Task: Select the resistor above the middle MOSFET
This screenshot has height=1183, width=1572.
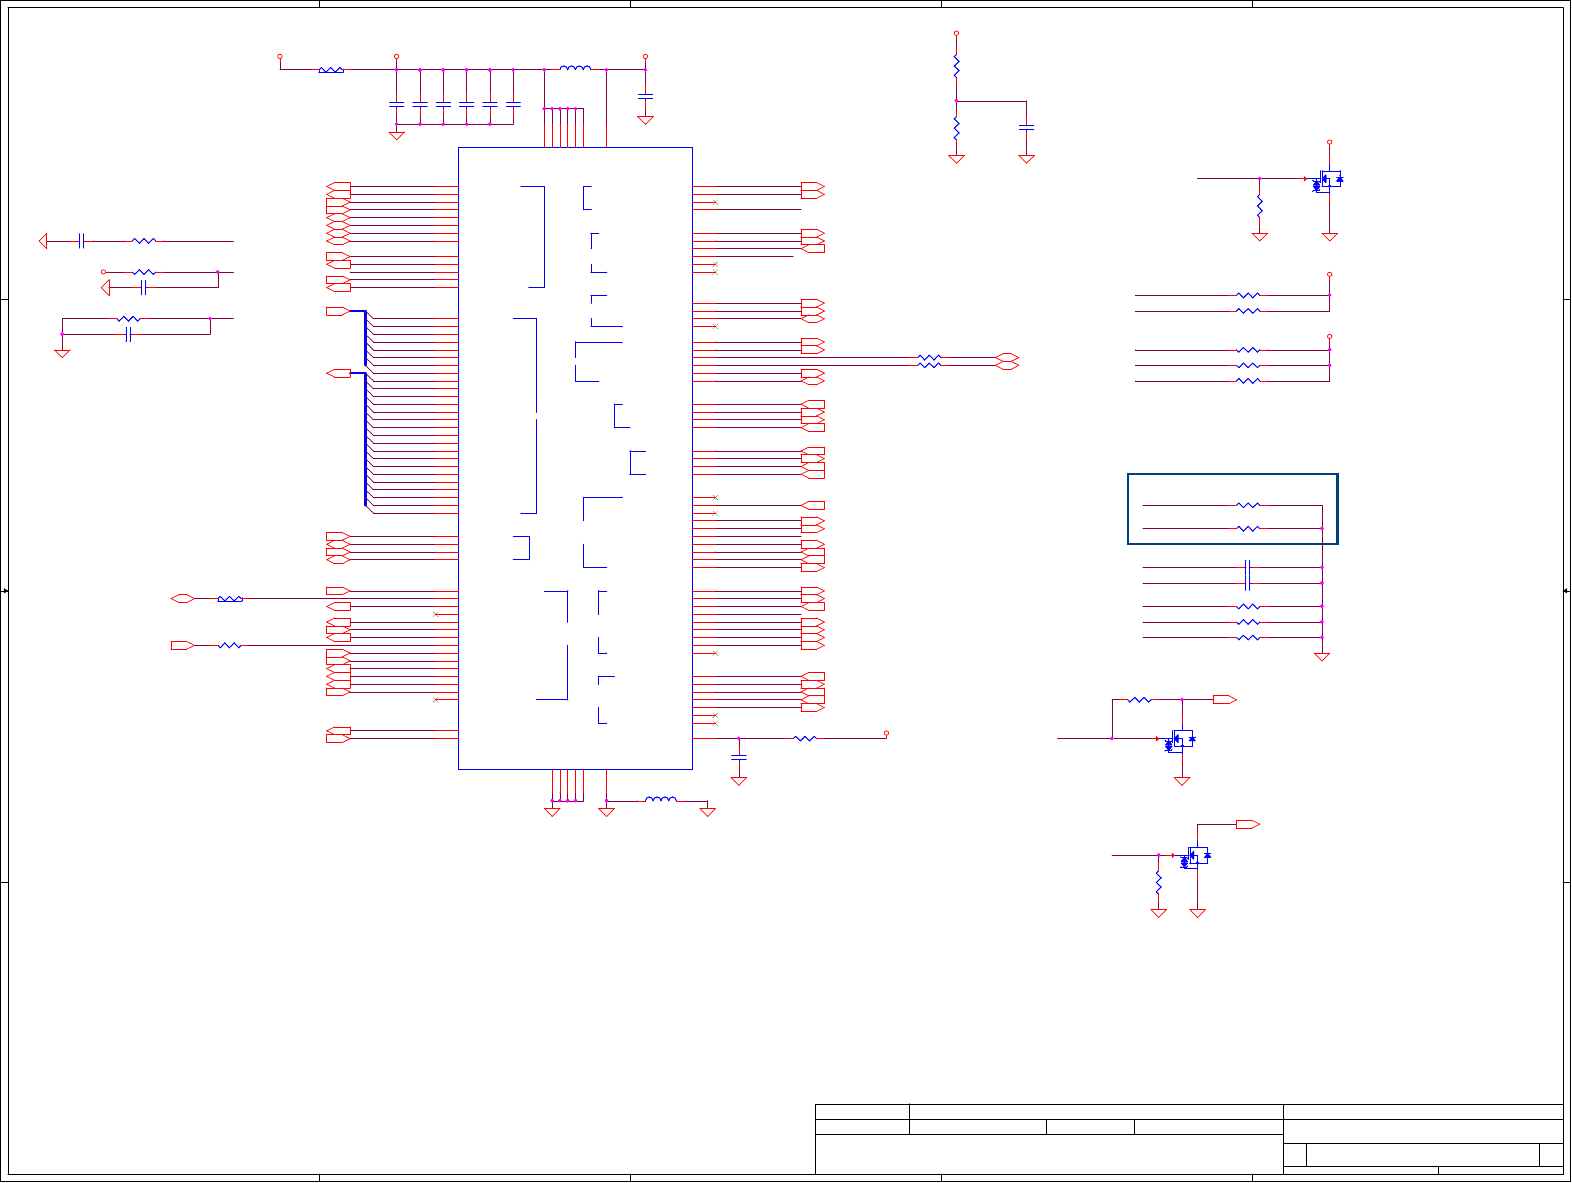Action: coord(1139,700)
